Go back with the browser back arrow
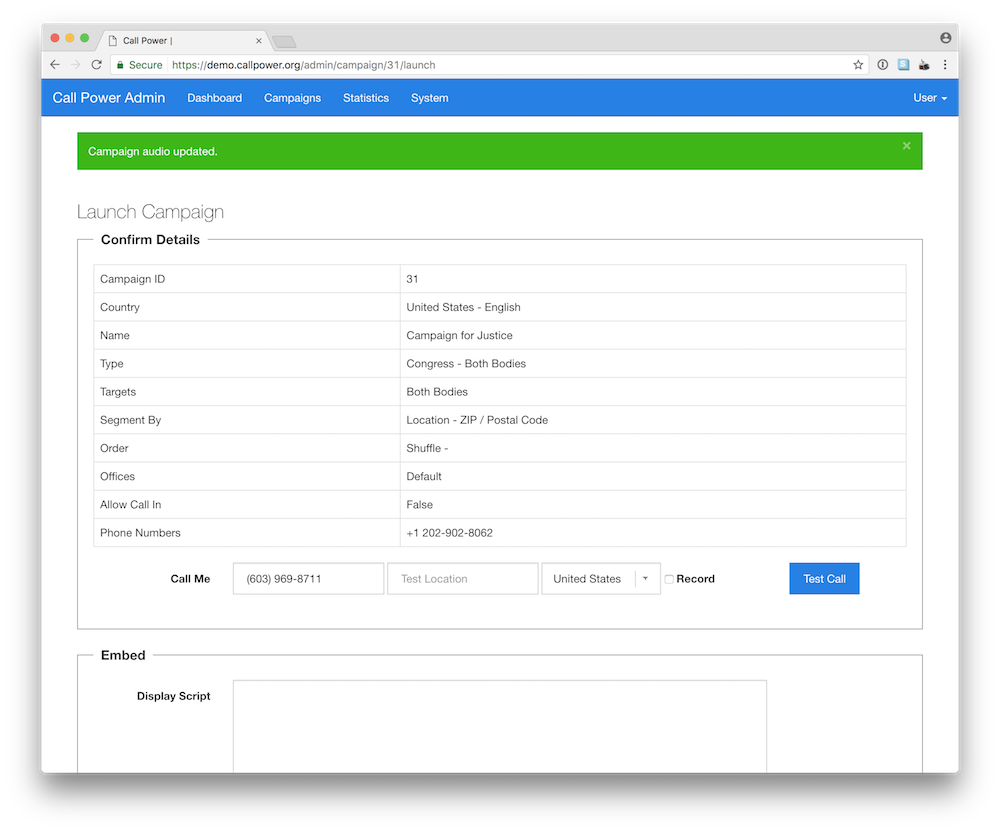The width and height of the screenshot is (1000, 832). coord(55,64)
